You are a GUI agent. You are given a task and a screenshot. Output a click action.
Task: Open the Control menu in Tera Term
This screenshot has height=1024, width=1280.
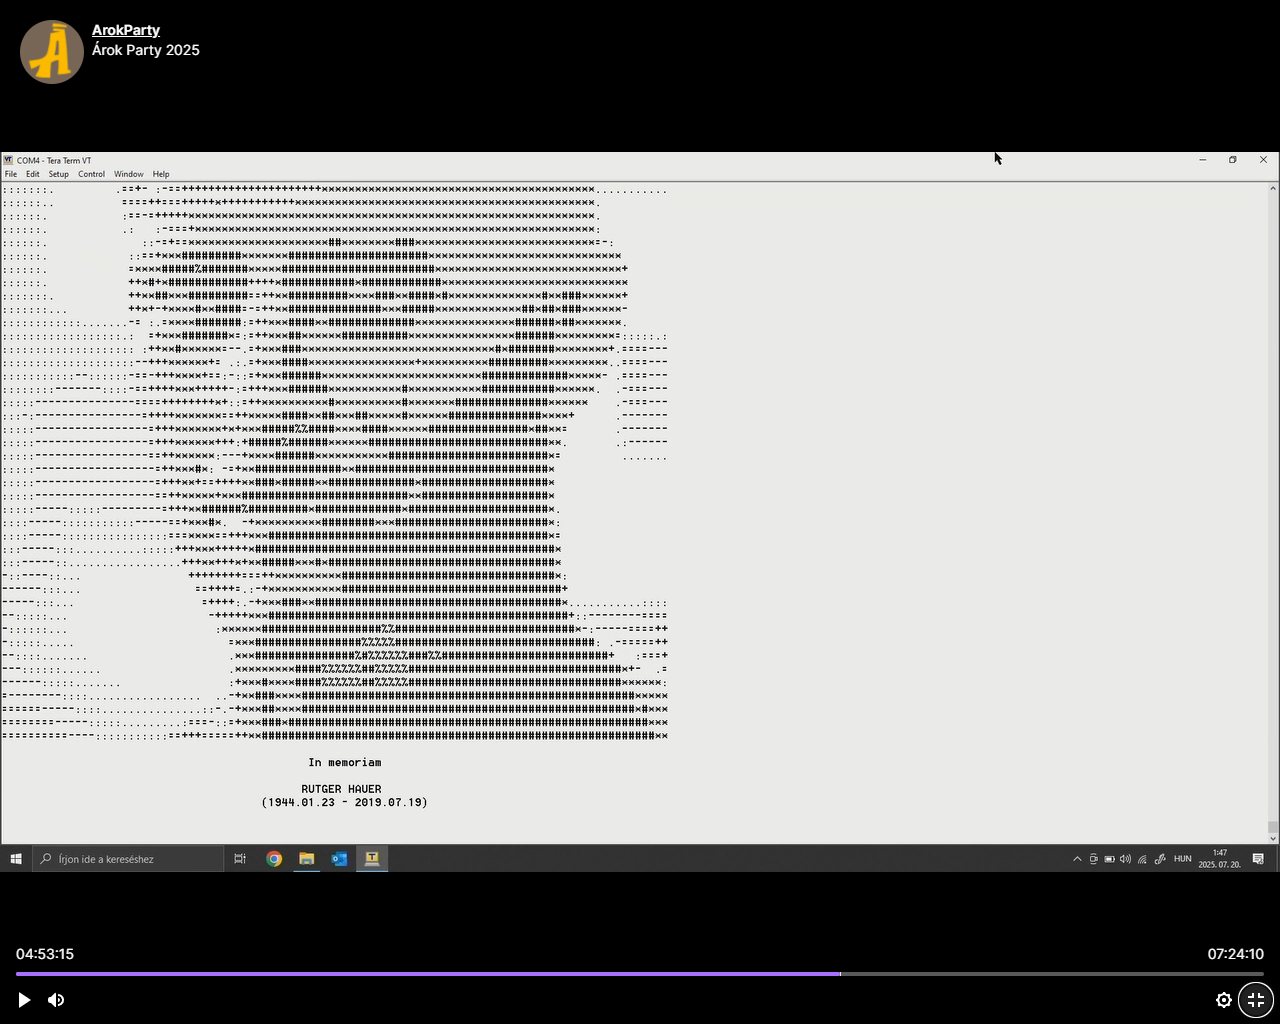91,174
